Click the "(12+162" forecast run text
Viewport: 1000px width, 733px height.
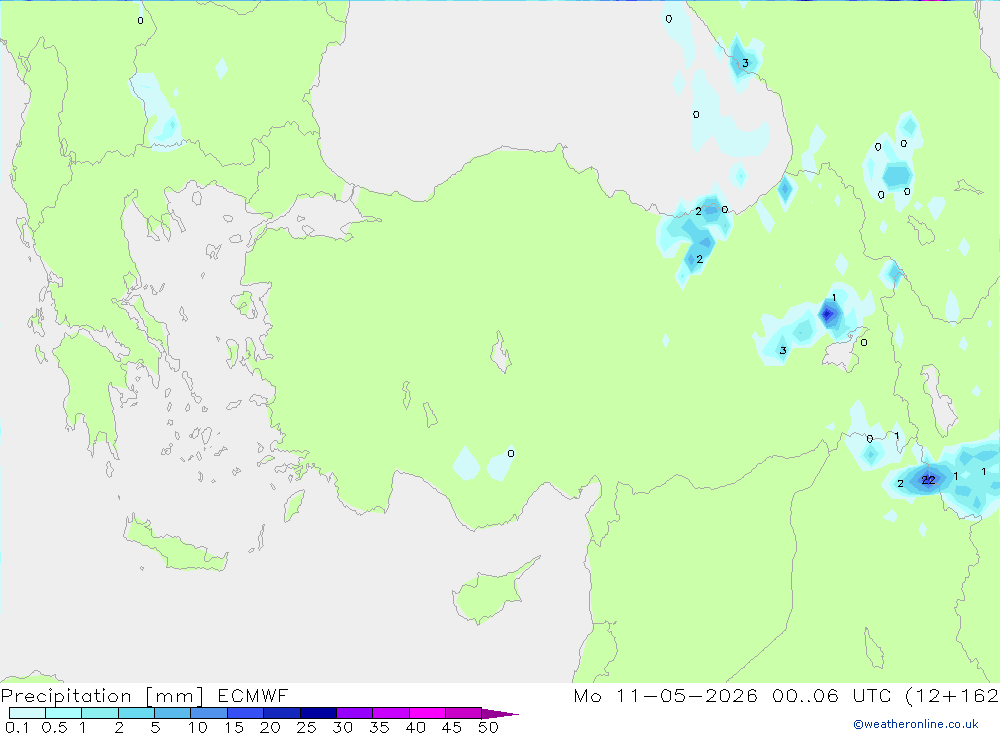[x=952, y=695]
